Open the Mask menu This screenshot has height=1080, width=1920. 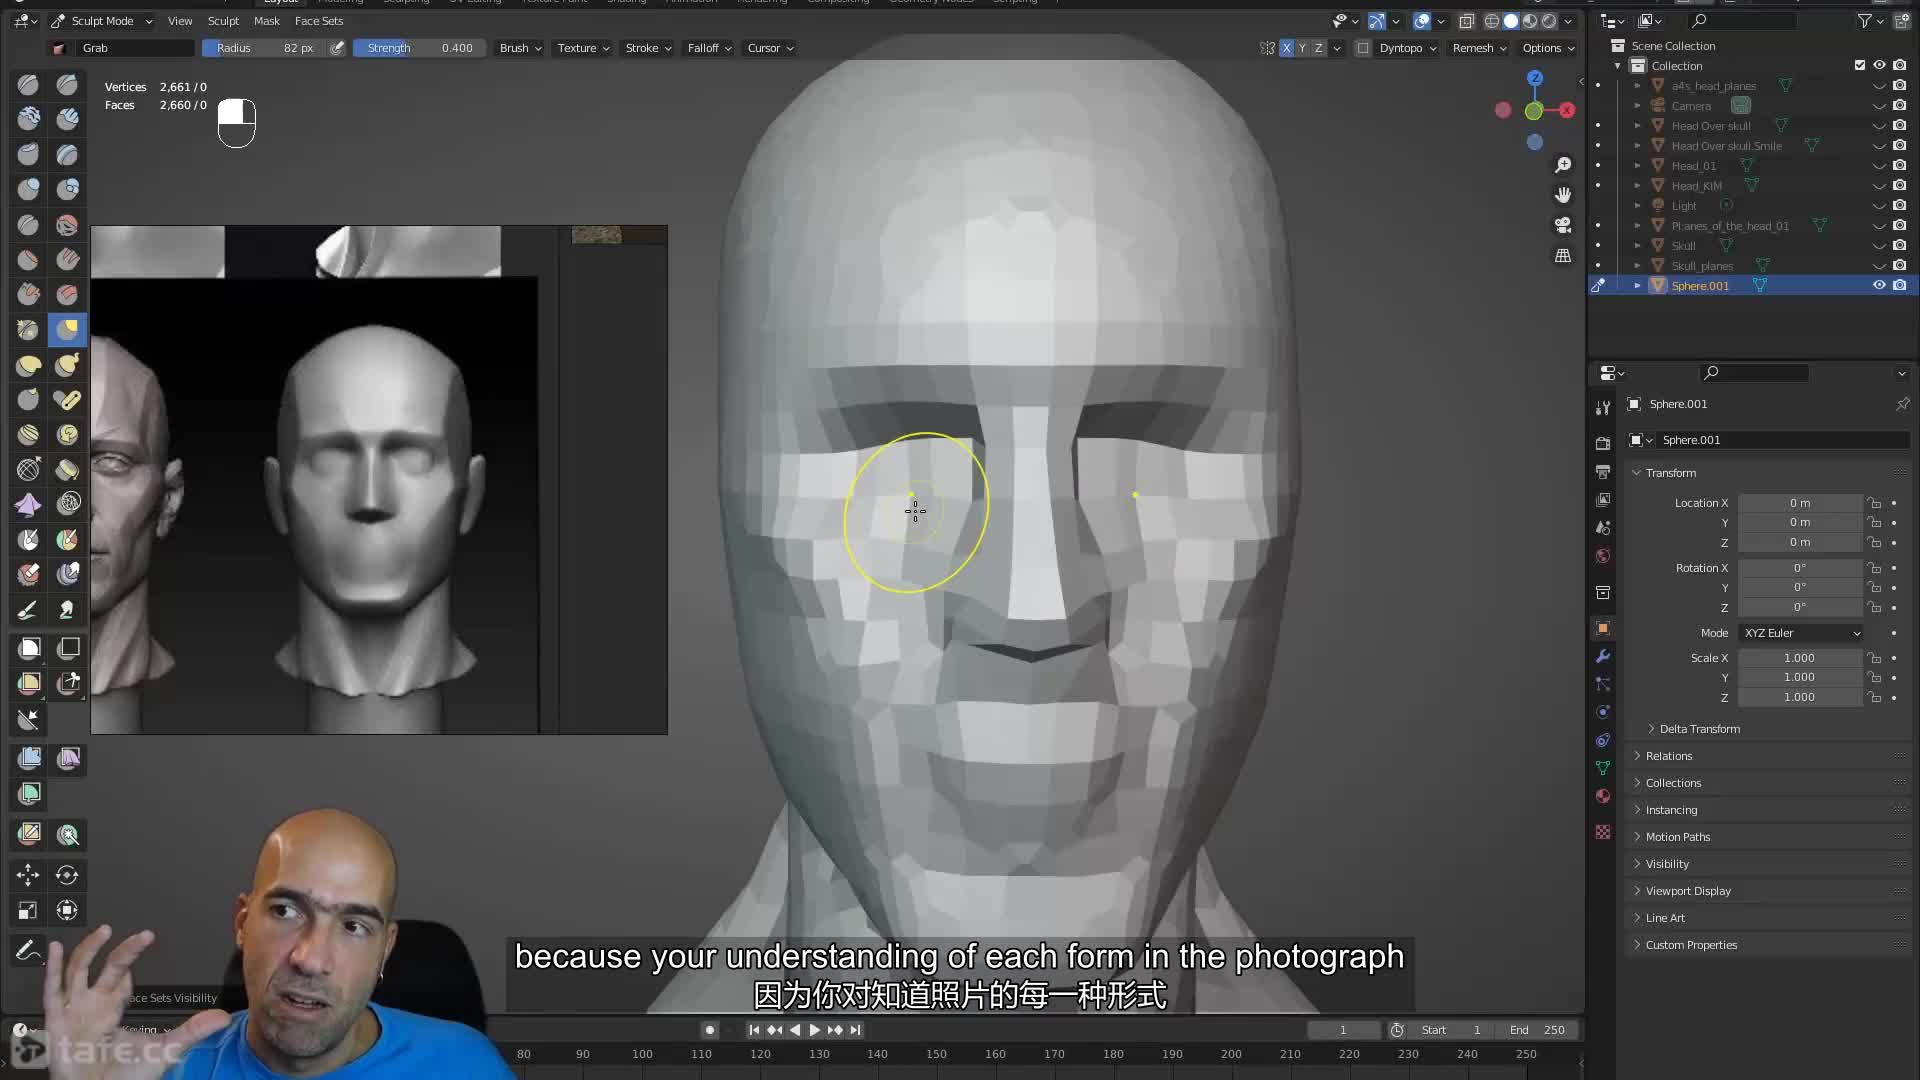[x=267, y=21]
